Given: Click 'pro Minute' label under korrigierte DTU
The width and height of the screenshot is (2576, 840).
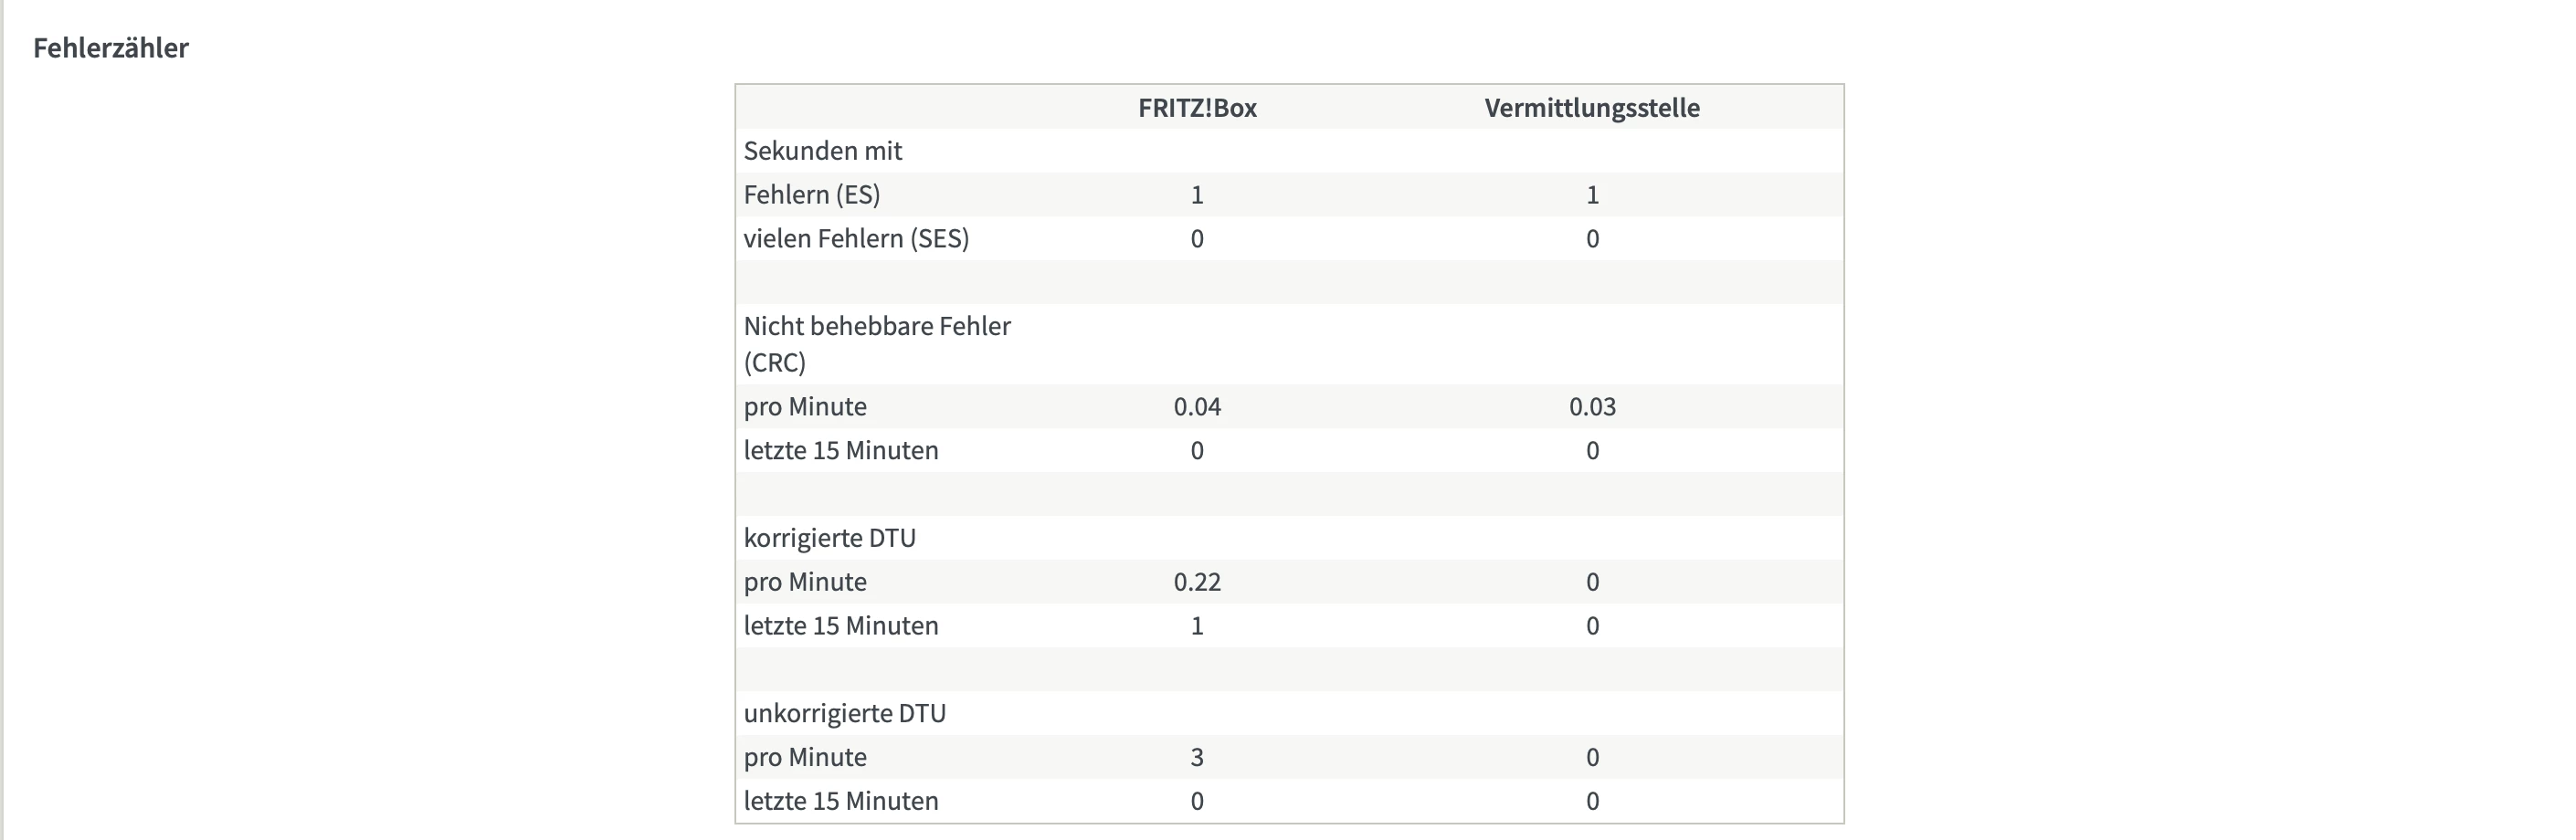Looking at the screenshot, I should tap(805, 582).
